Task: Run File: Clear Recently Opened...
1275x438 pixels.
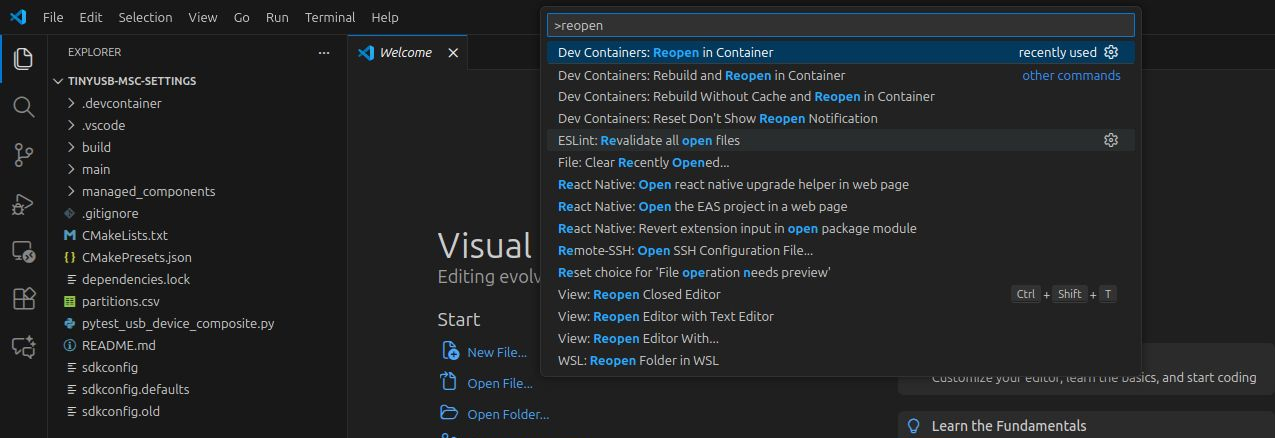Action: tap(841, 162)
